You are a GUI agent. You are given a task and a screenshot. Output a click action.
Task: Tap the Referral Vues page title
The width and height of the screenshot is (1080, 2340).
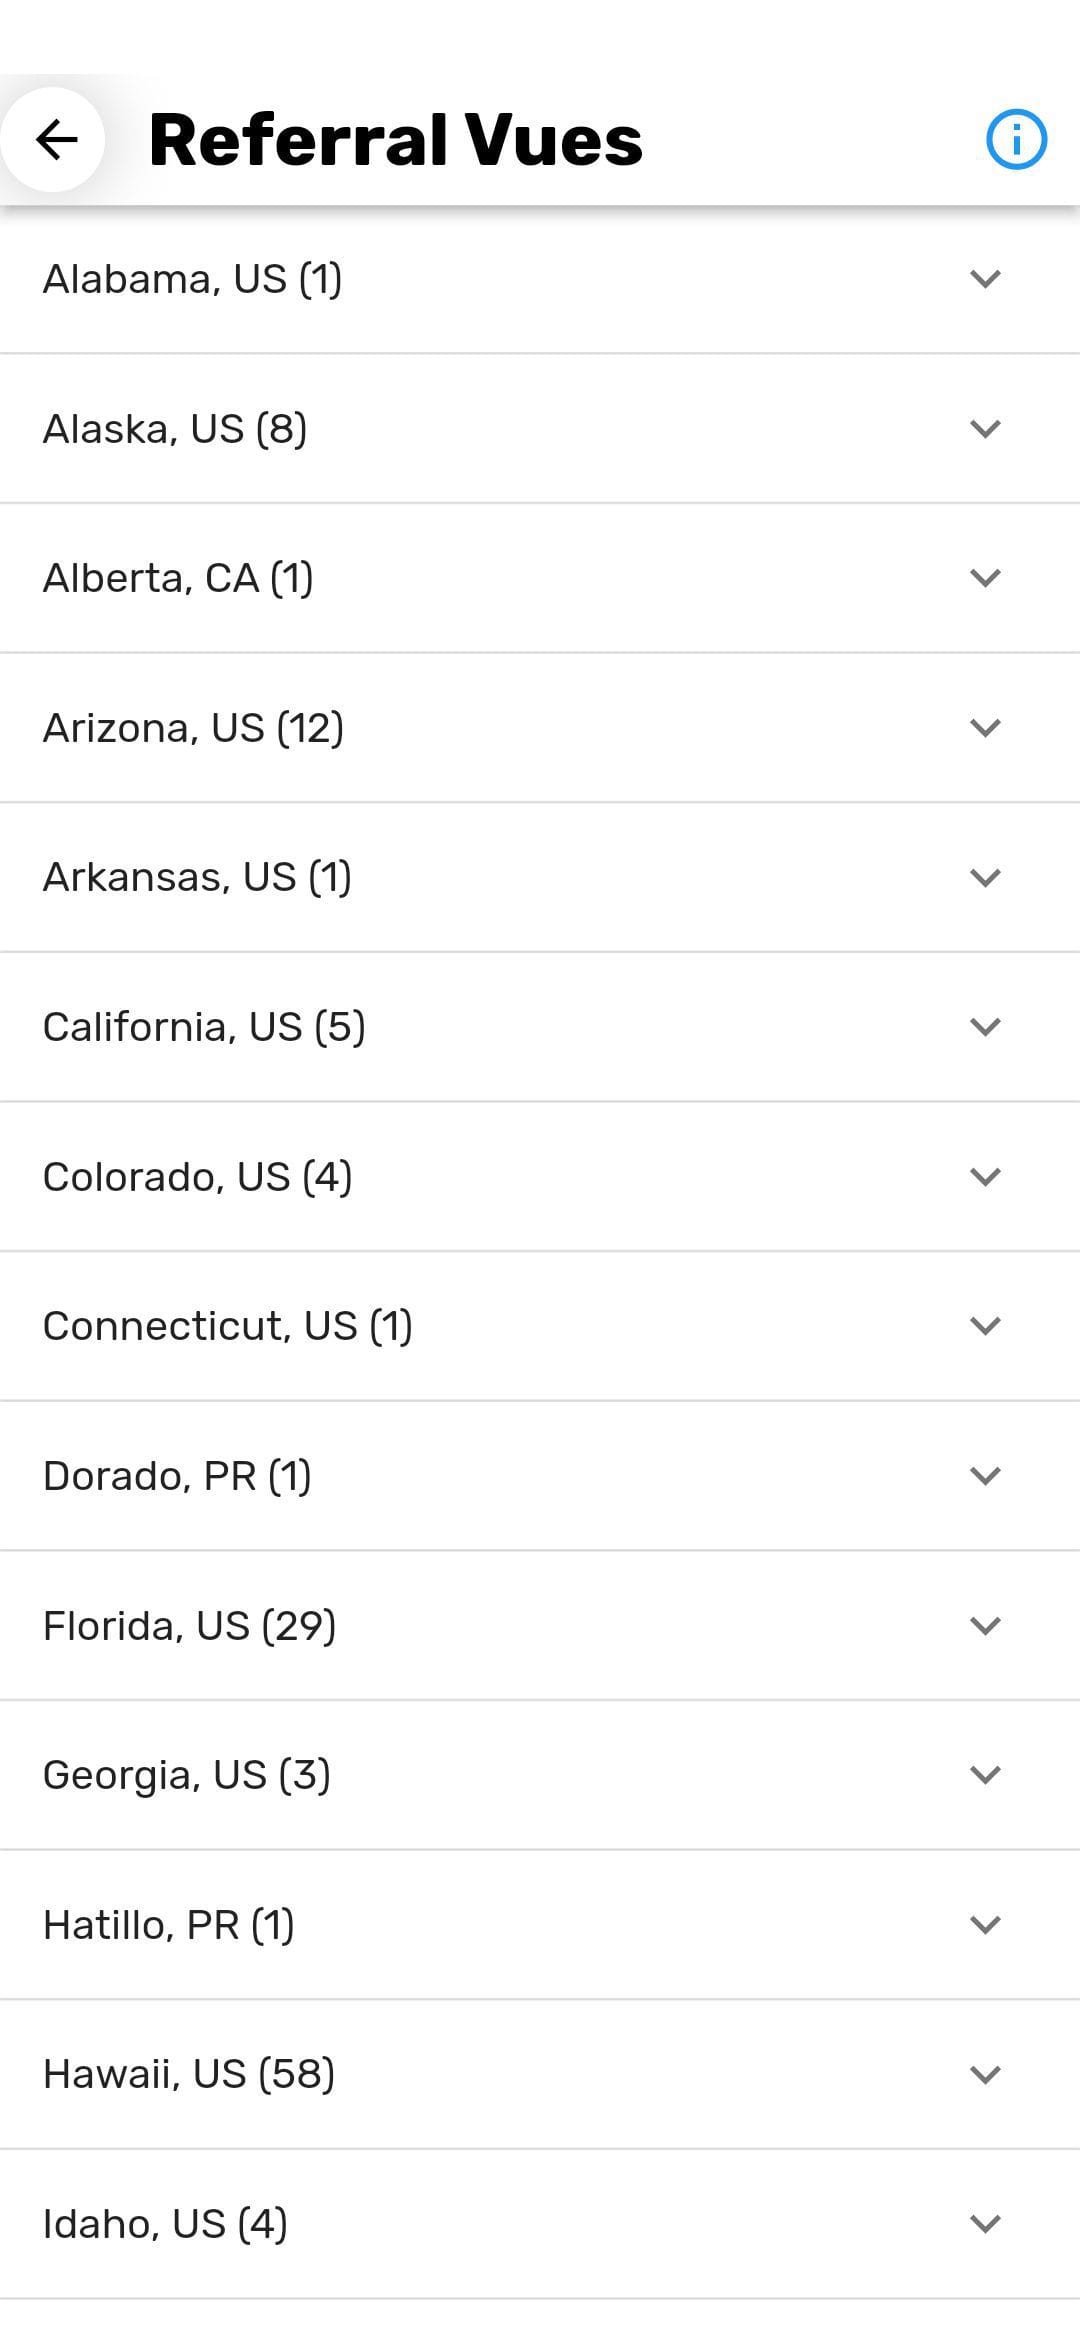tap(396, 140)
